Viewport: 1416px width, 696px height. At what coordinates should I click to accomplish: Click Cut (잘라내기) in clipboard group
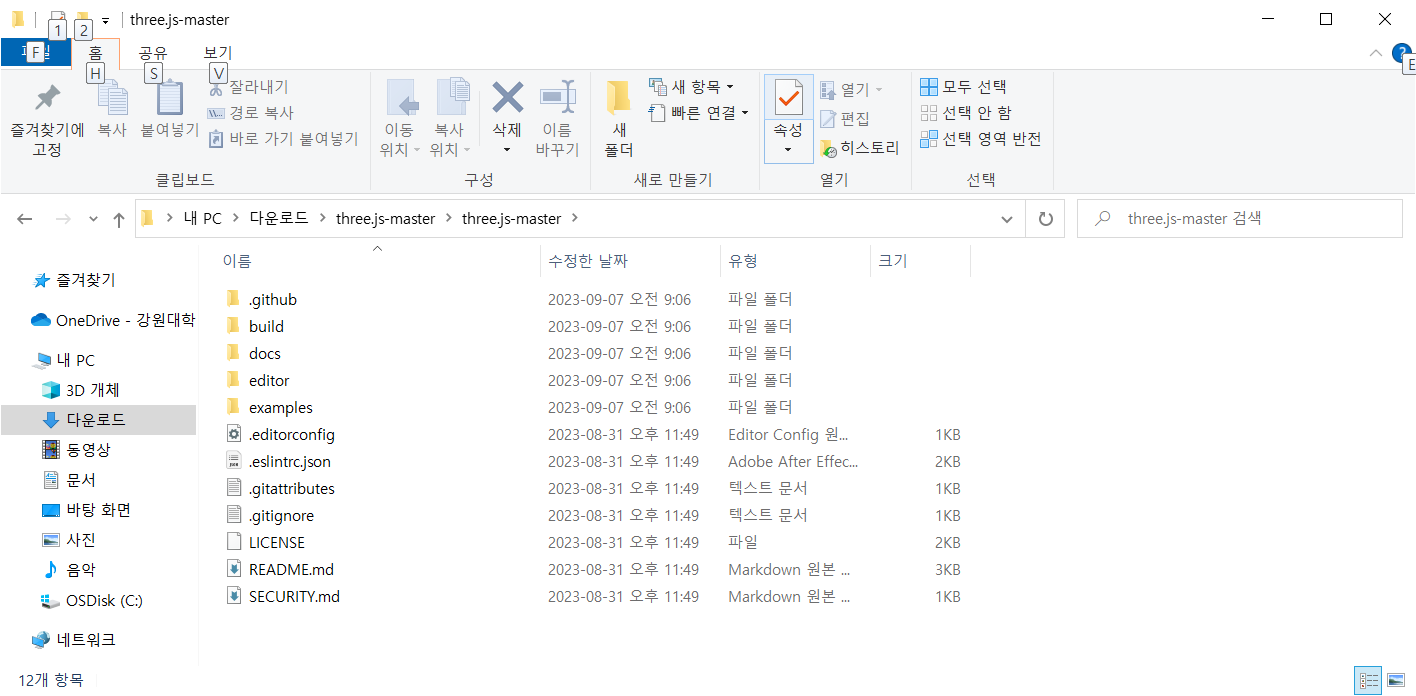coord(248,87)
